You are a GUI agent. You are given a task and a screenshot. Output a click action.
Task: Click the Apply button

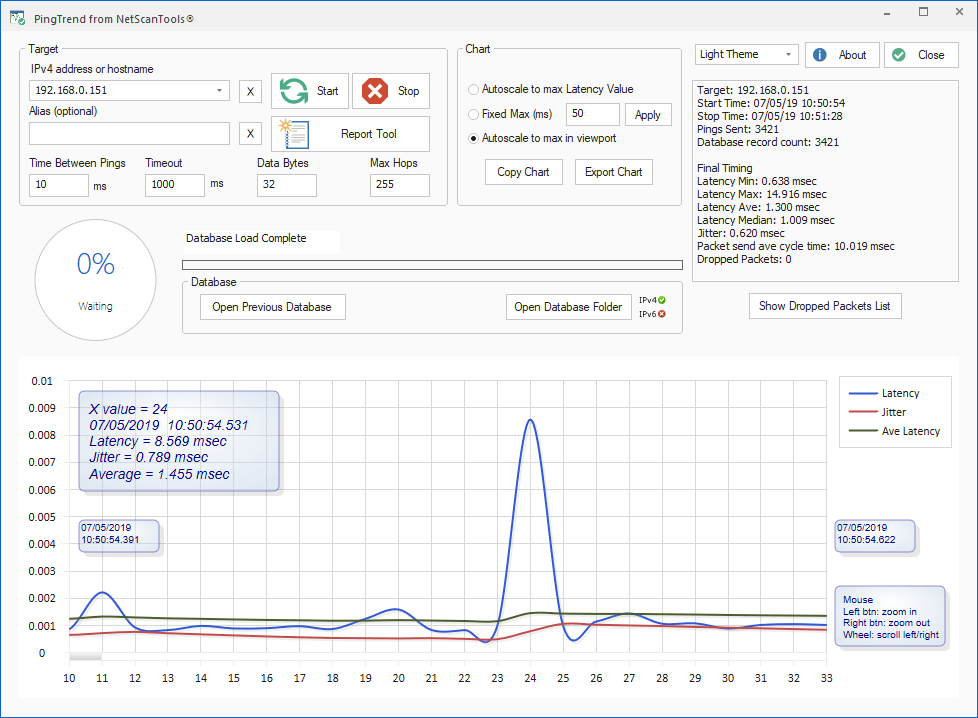pos(648,115)
